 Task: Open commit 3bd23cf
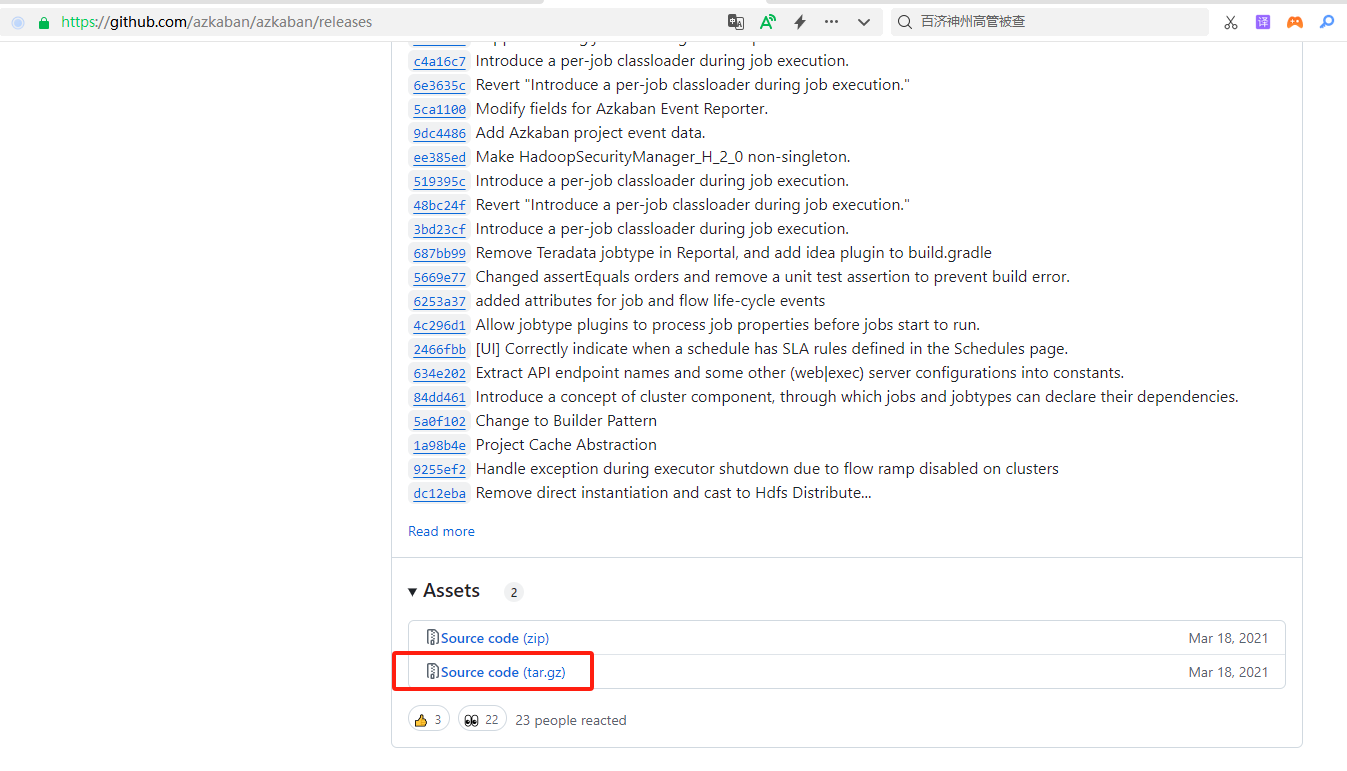pyautogui.click(x=440, y=230)
